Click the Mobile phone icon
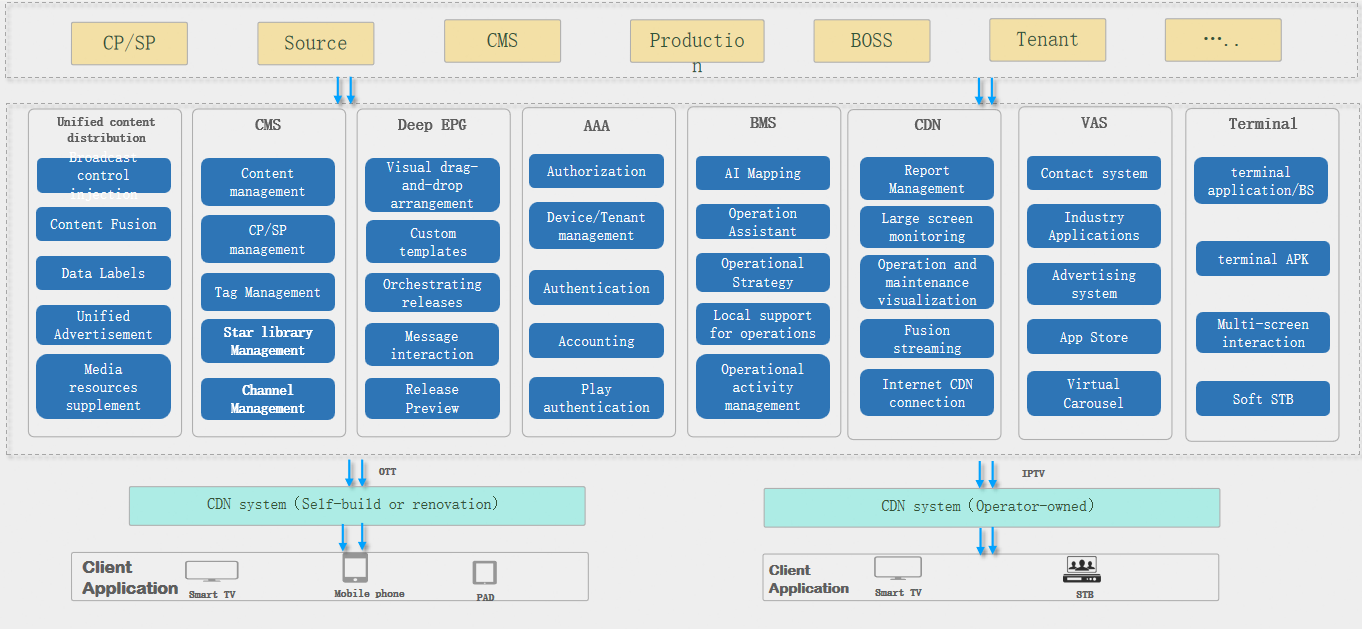 point(355,568)
